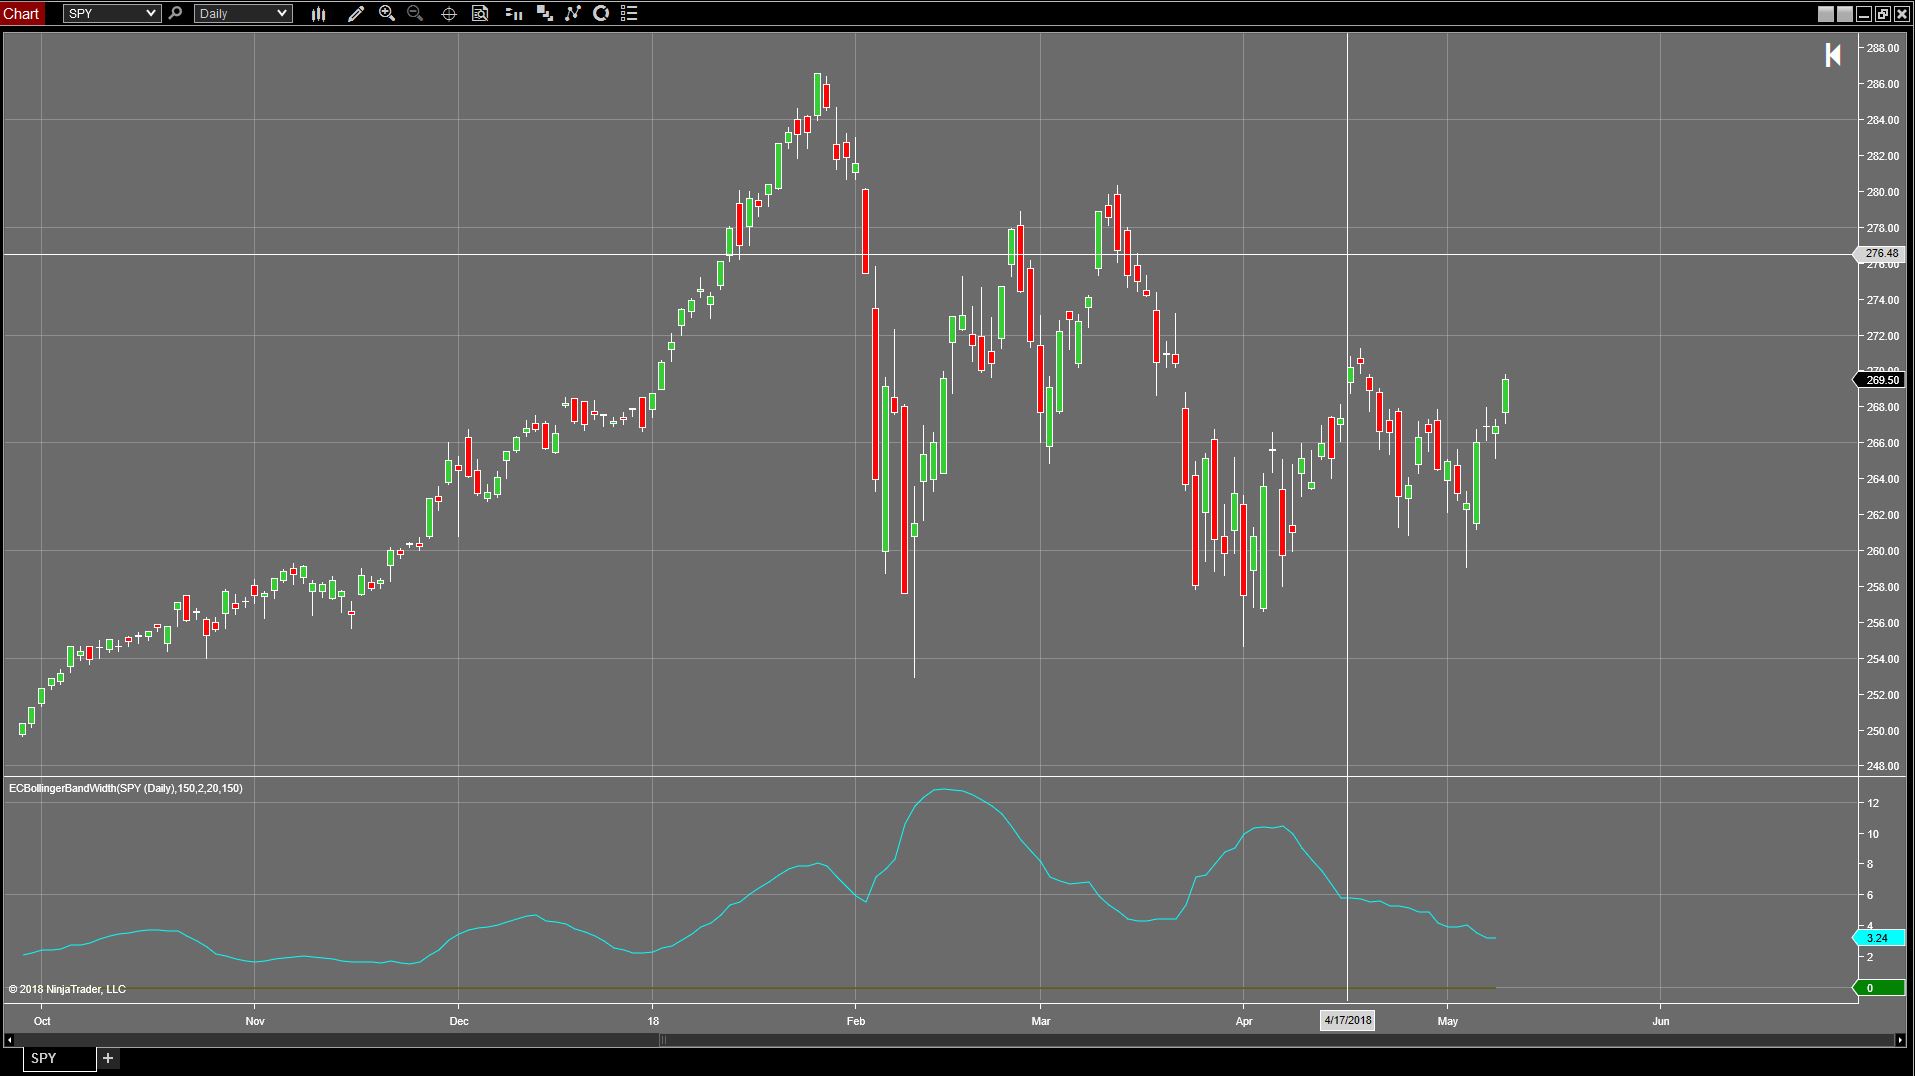Click the Apr label on time axis

pos(1243,1021)
